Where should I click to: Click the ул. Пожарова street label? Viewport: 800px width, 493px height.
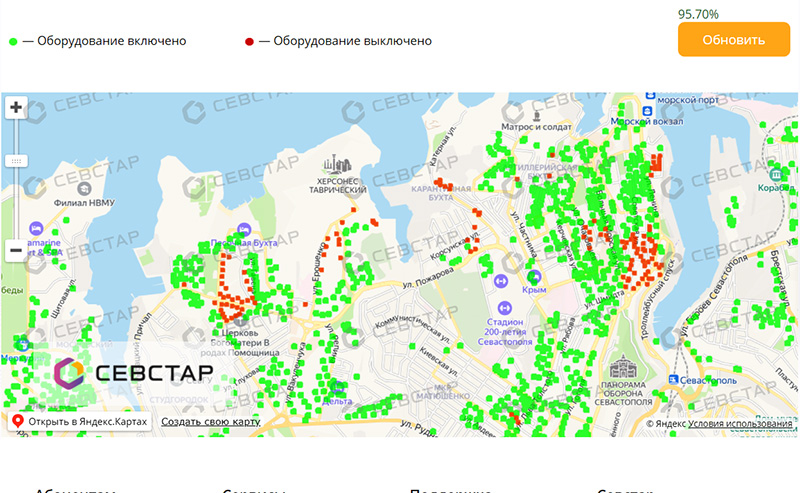428,278
